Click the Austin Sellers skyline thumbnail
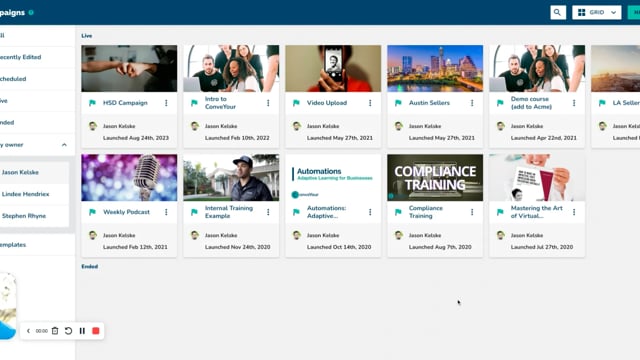Viewport: 640px width, 360px height. click(435, 68)
